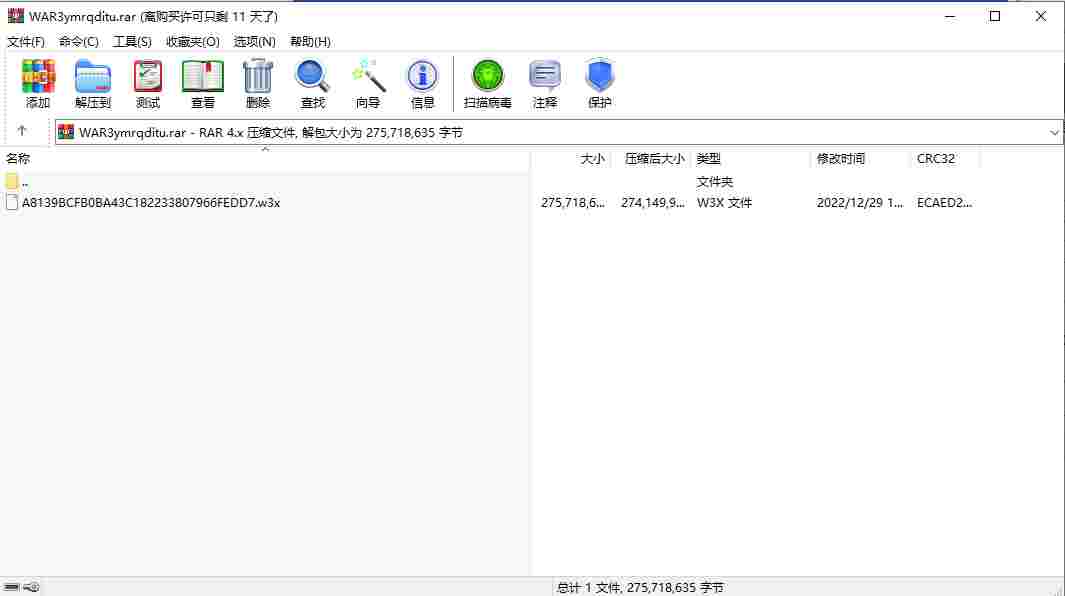Click the status bar total '总计 1 文件' text
Viewport: 1065px width, 596px height.
pos(640,587)
